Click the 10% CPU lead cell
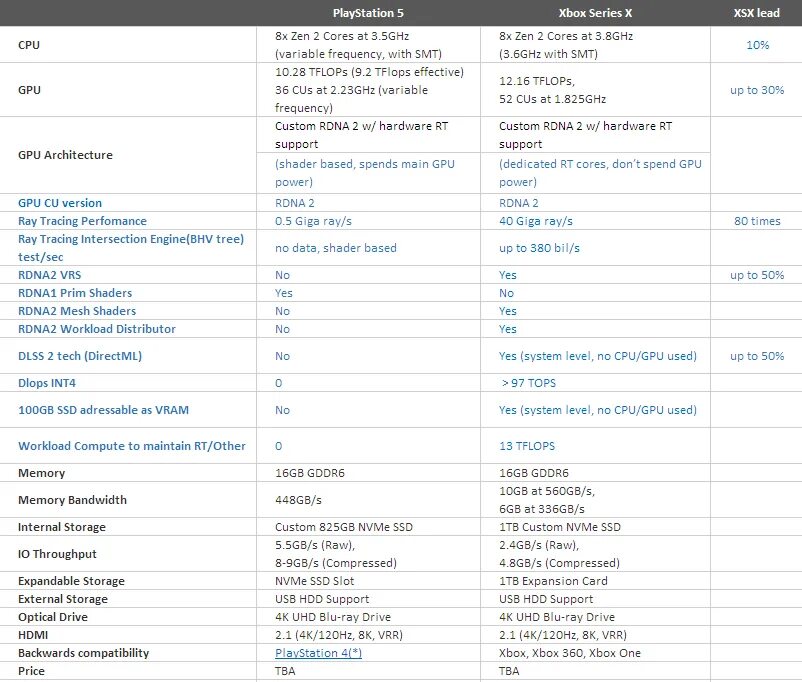This screenshot has width=802, height=682. click(757, 45)
